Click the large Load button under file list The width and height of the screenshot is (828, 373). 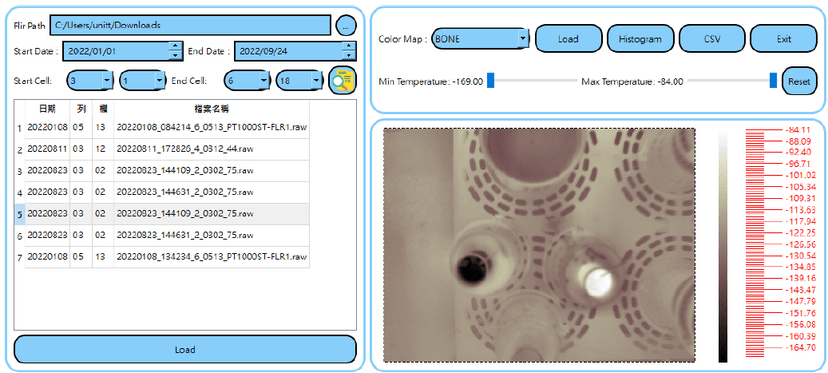click(x=185, y=349)
